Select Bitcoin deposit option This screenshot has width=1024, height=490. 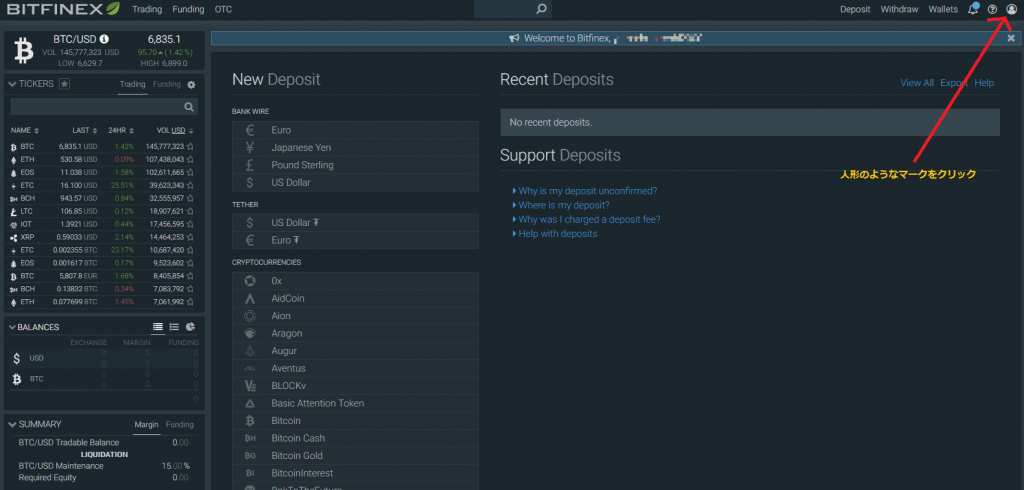(x=355, y=421)
